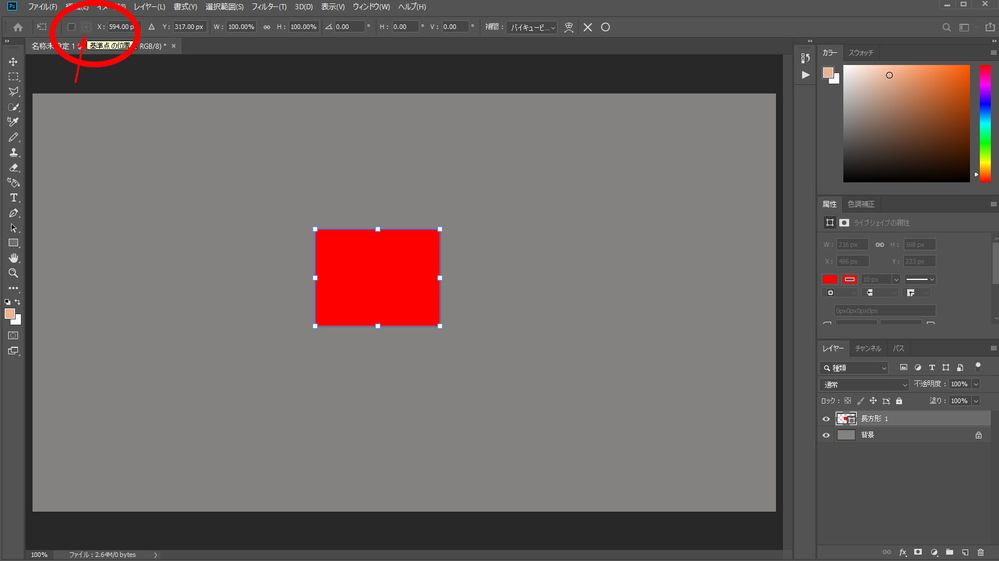Change screen mode from toolbar bottom
The height and width of the screenshot is (561, 999).
(x=13, y=351)
